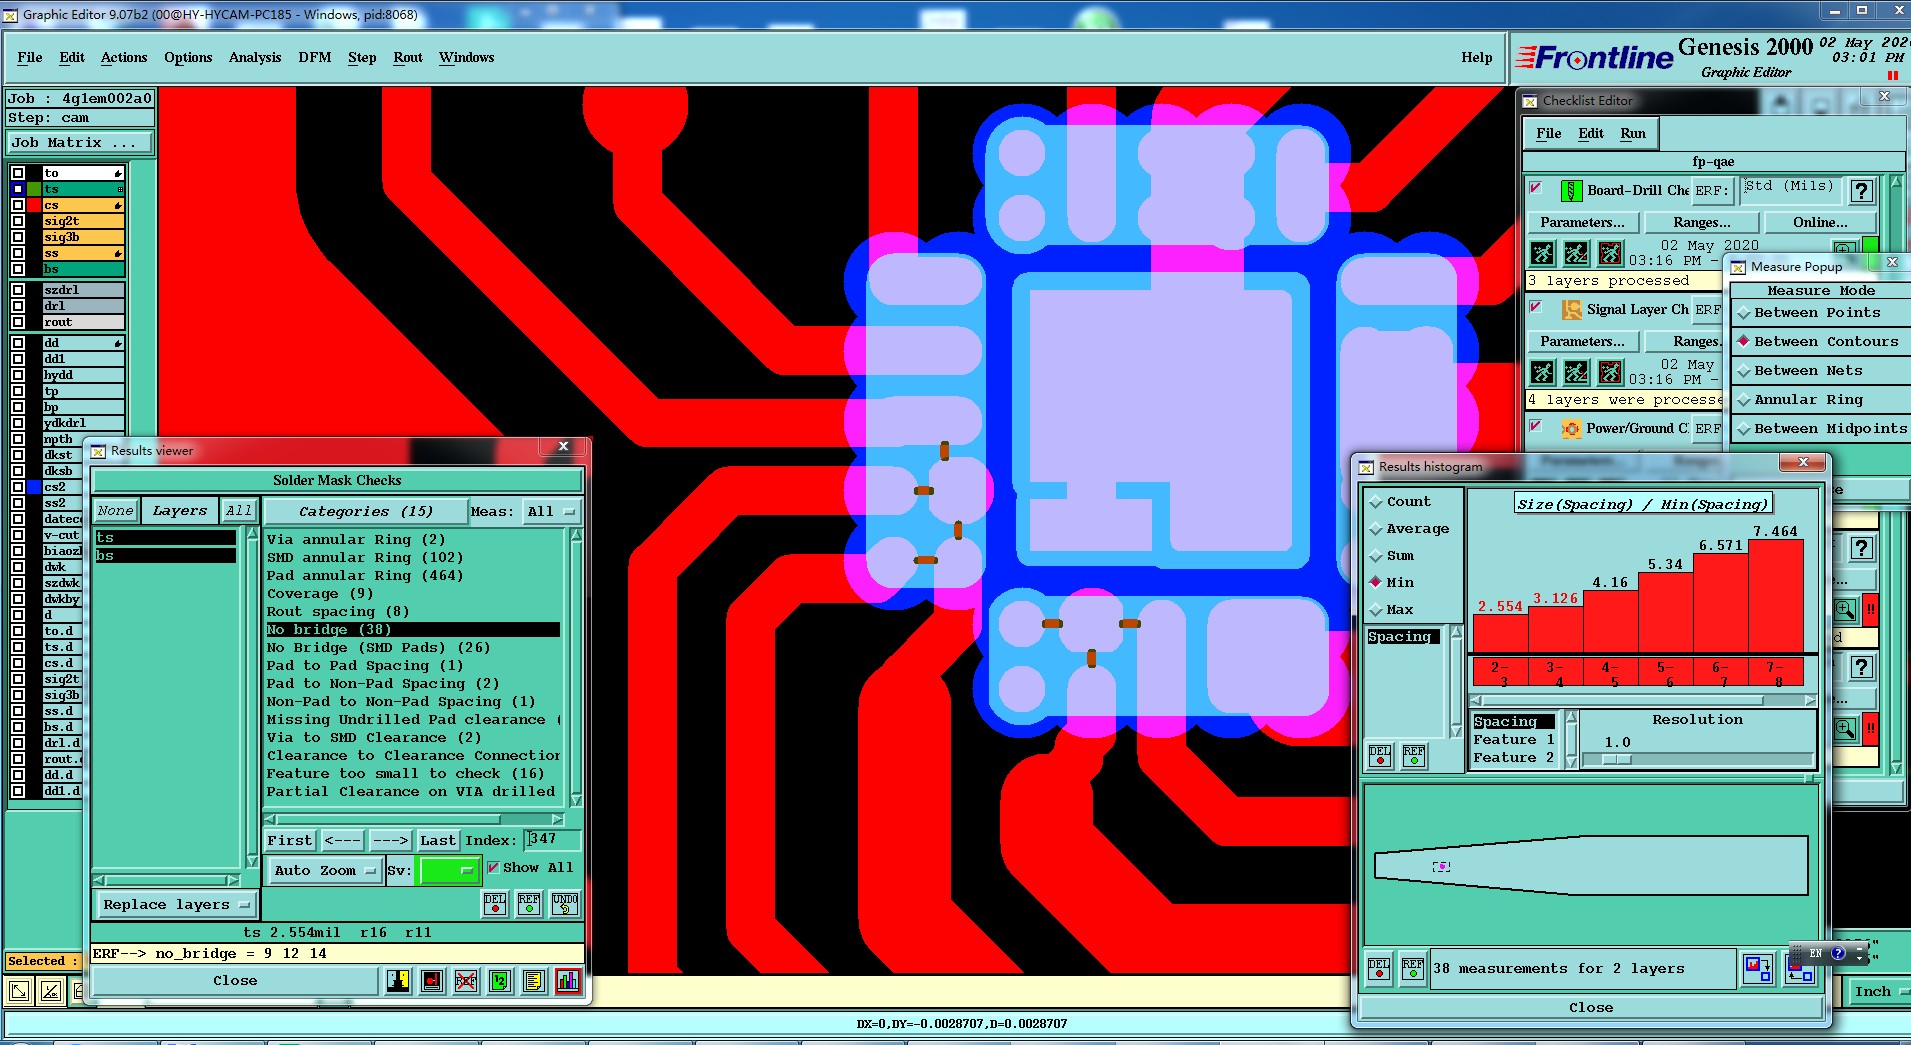Click DEL icon next to REF in Results viewer

(x=495, y=903)
